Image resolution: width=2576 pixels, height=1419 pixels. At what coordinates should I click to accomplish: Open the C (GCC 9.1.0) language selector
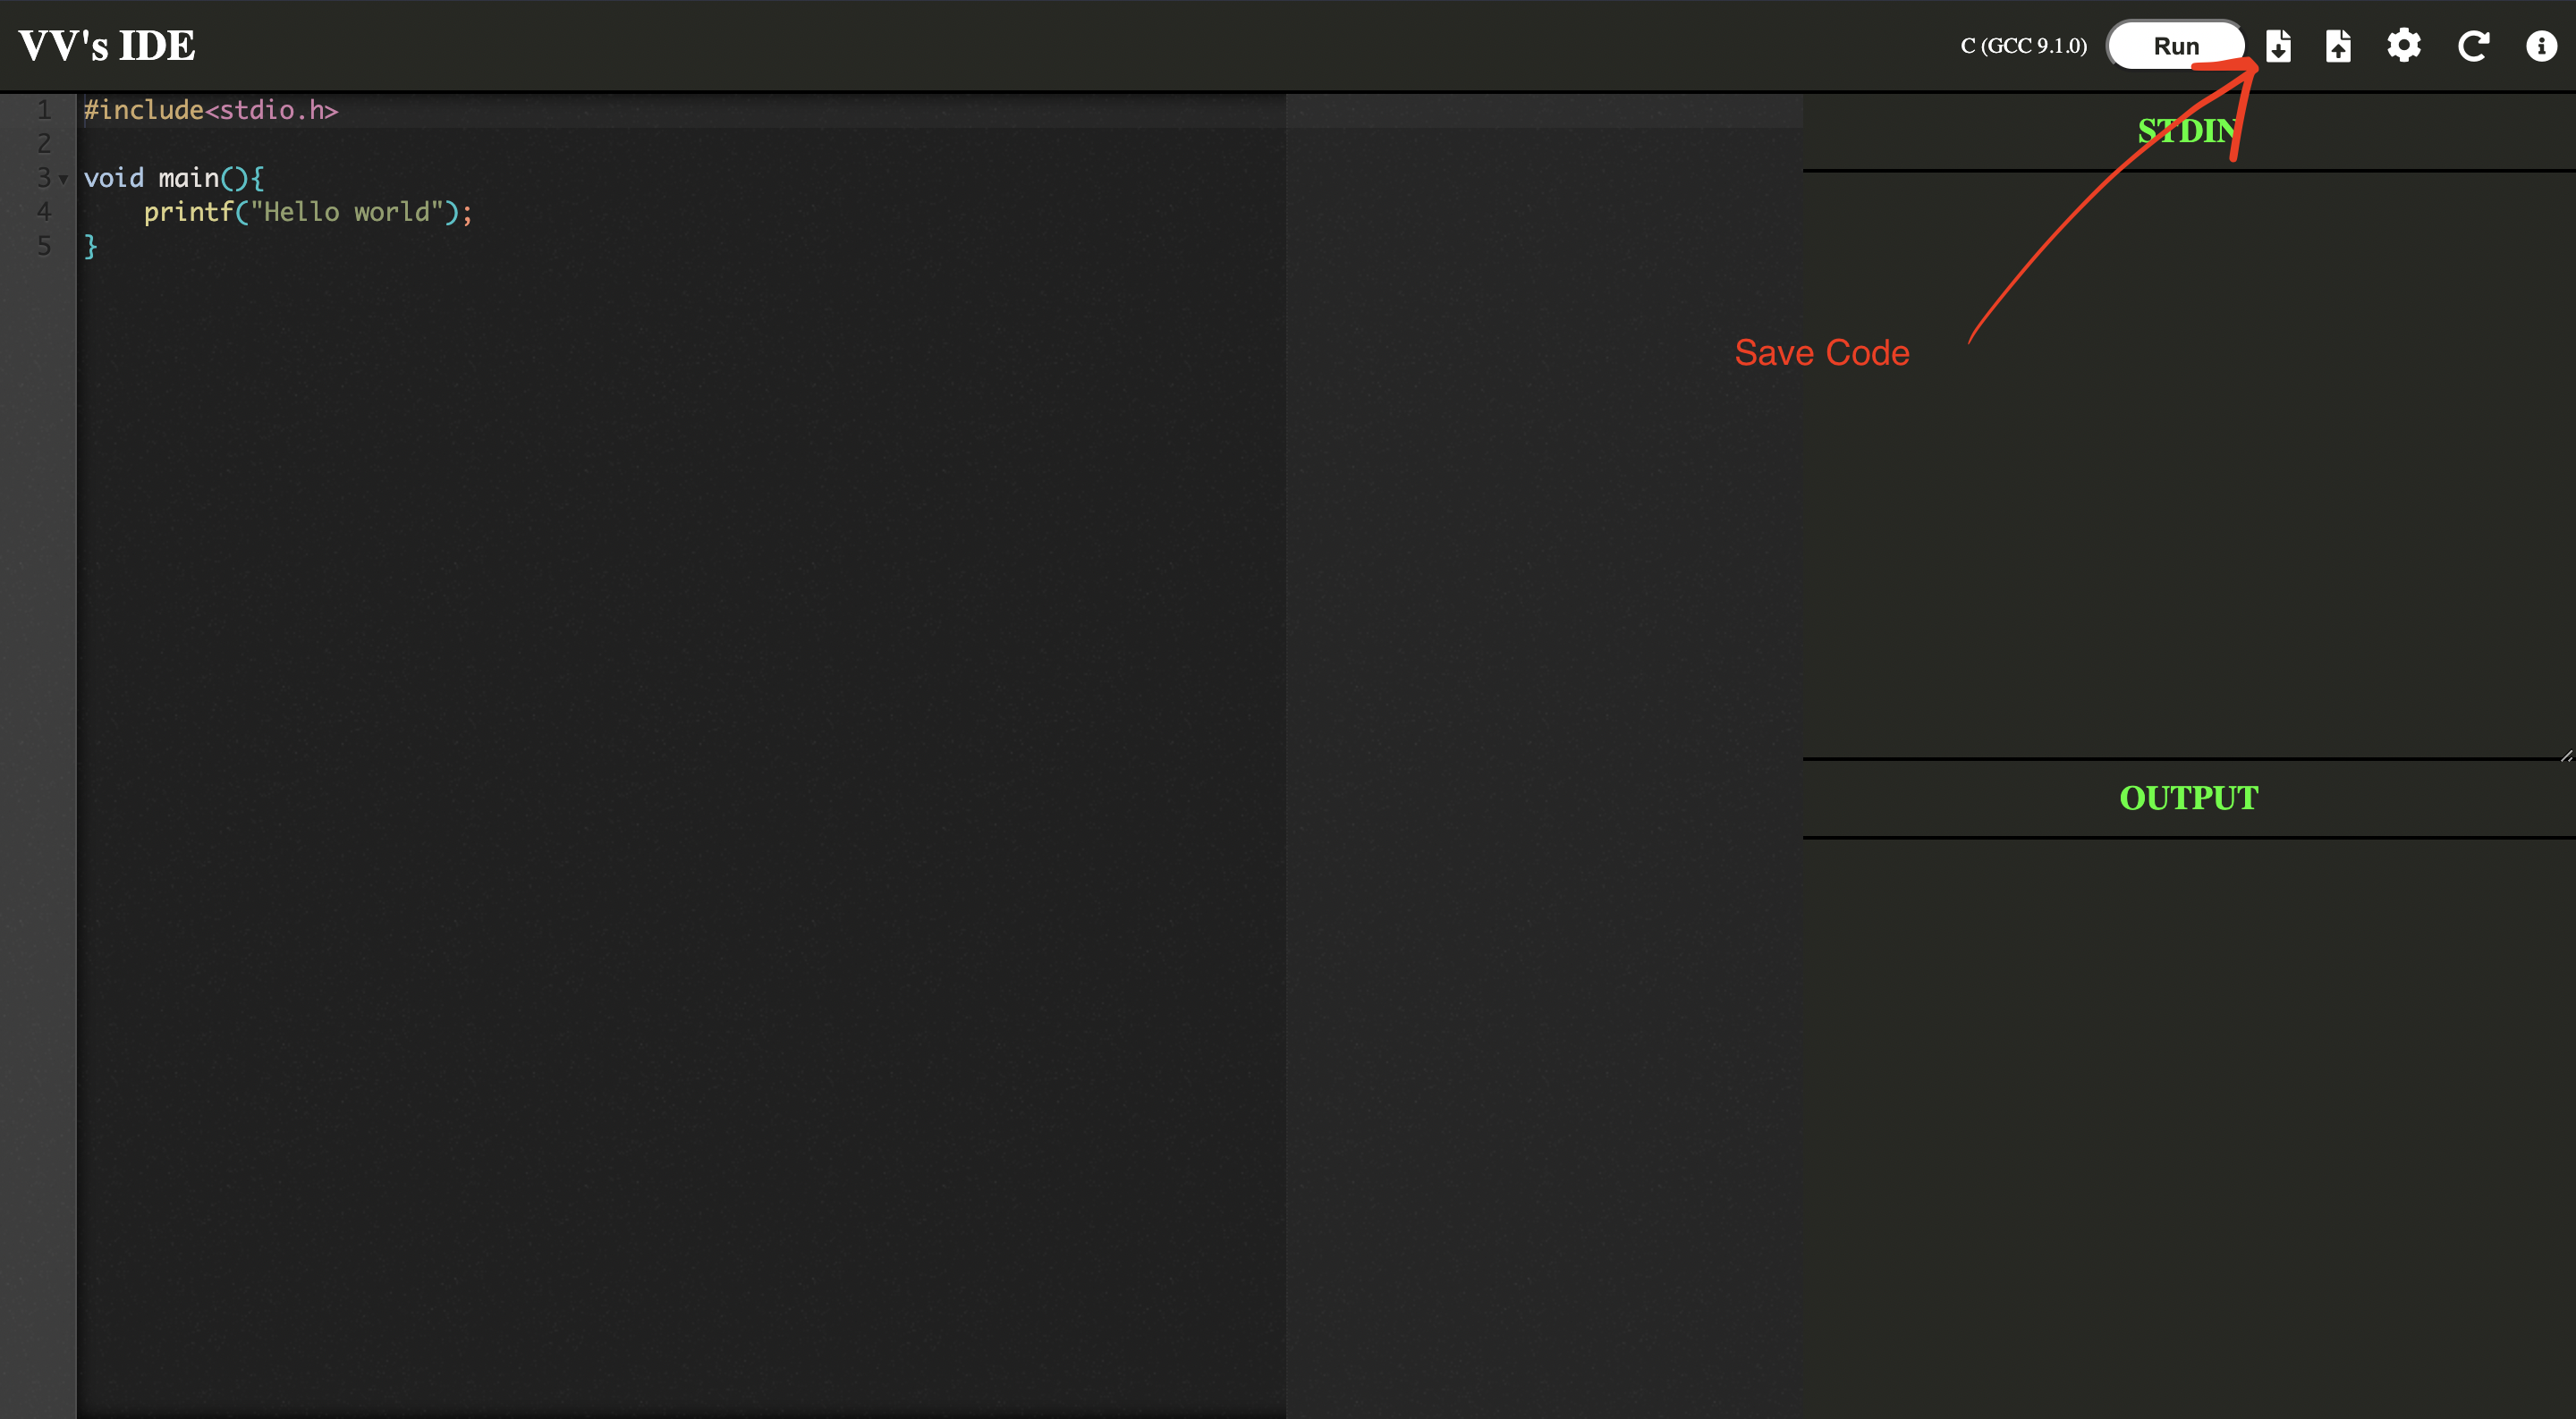click(x=2023, y=46)
